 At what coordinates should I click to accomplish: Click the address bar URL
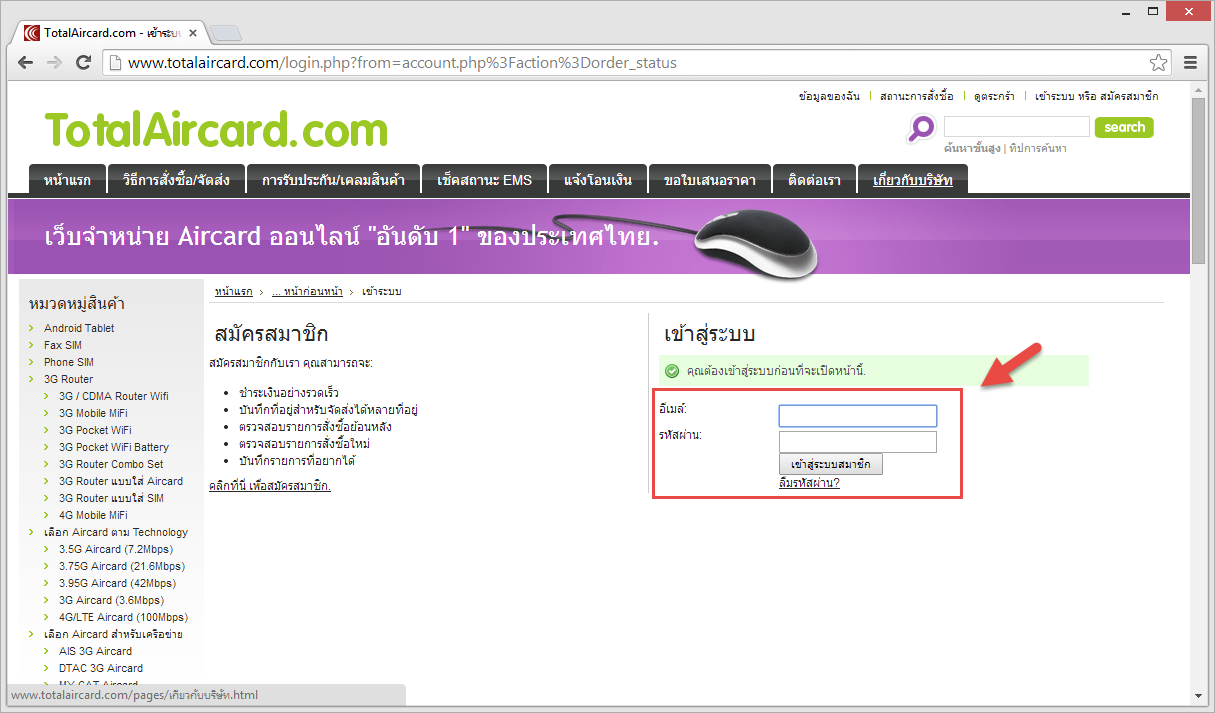click(402, 63)
